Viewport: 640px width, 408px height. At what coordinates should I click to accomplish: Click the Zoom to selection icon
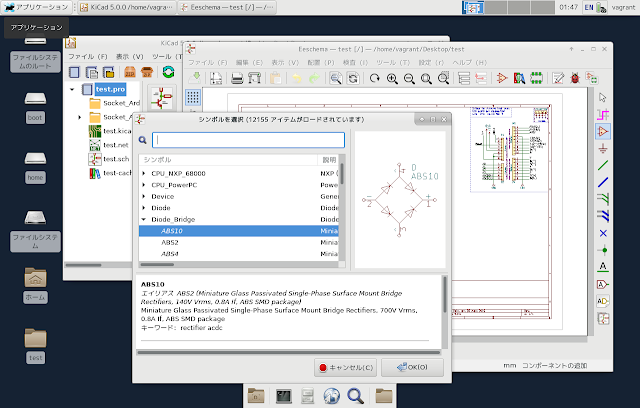coord(444,78)
